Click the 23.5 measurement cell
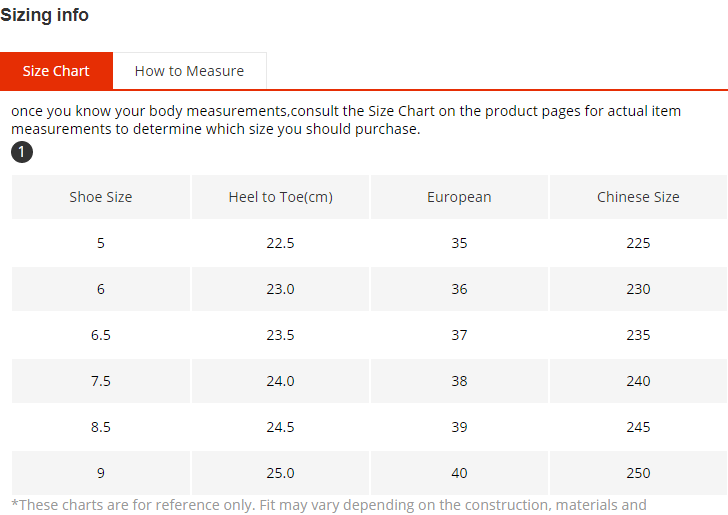Viewport: 728px width, 515px height. coord(280,335)
